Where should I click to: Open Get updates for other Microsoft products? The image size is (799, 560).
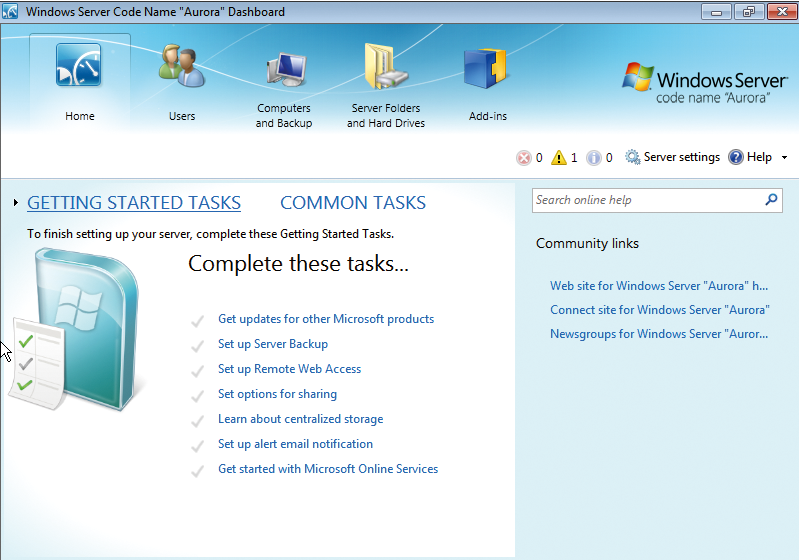click(326, 319)
